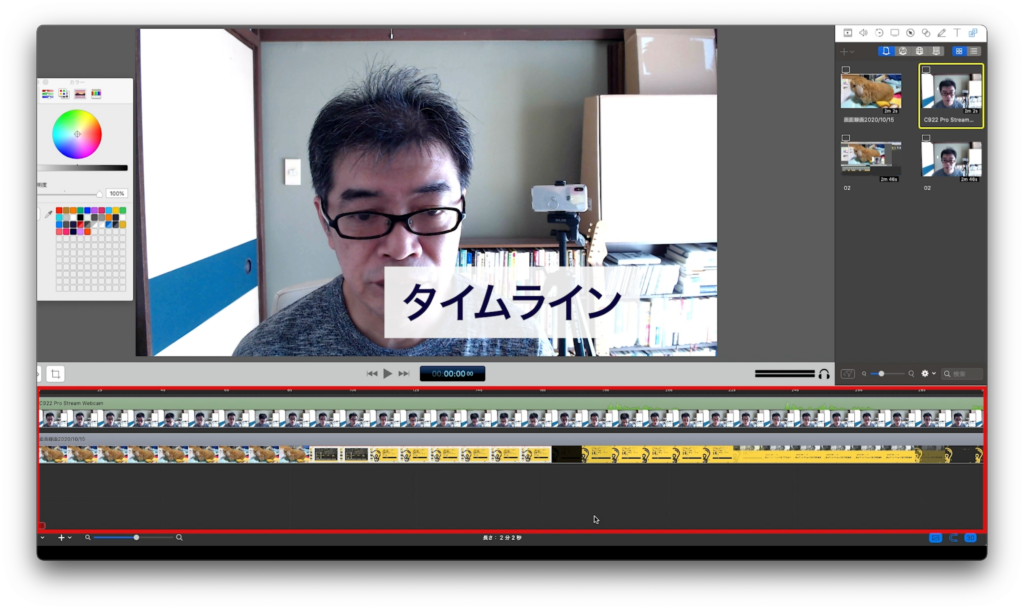Open the Callout properties tab
The height and width of the screenshot is (609, 1024).
(x=910, y=33)
